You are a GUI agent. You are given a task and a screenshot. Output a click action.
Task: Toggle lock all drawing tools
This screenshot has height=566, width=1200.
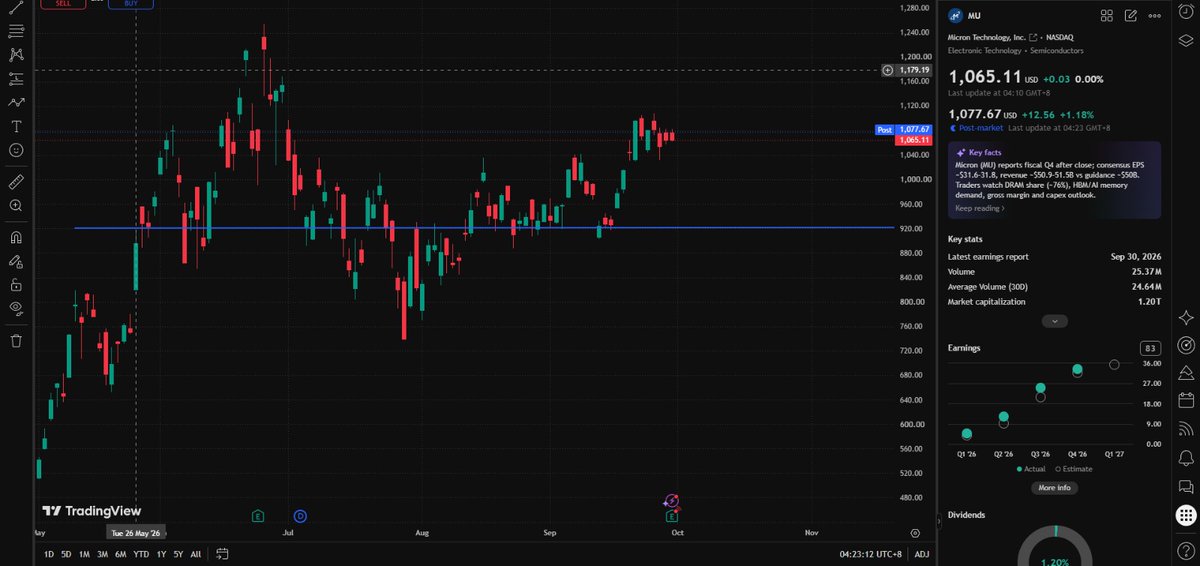[16, 285]
